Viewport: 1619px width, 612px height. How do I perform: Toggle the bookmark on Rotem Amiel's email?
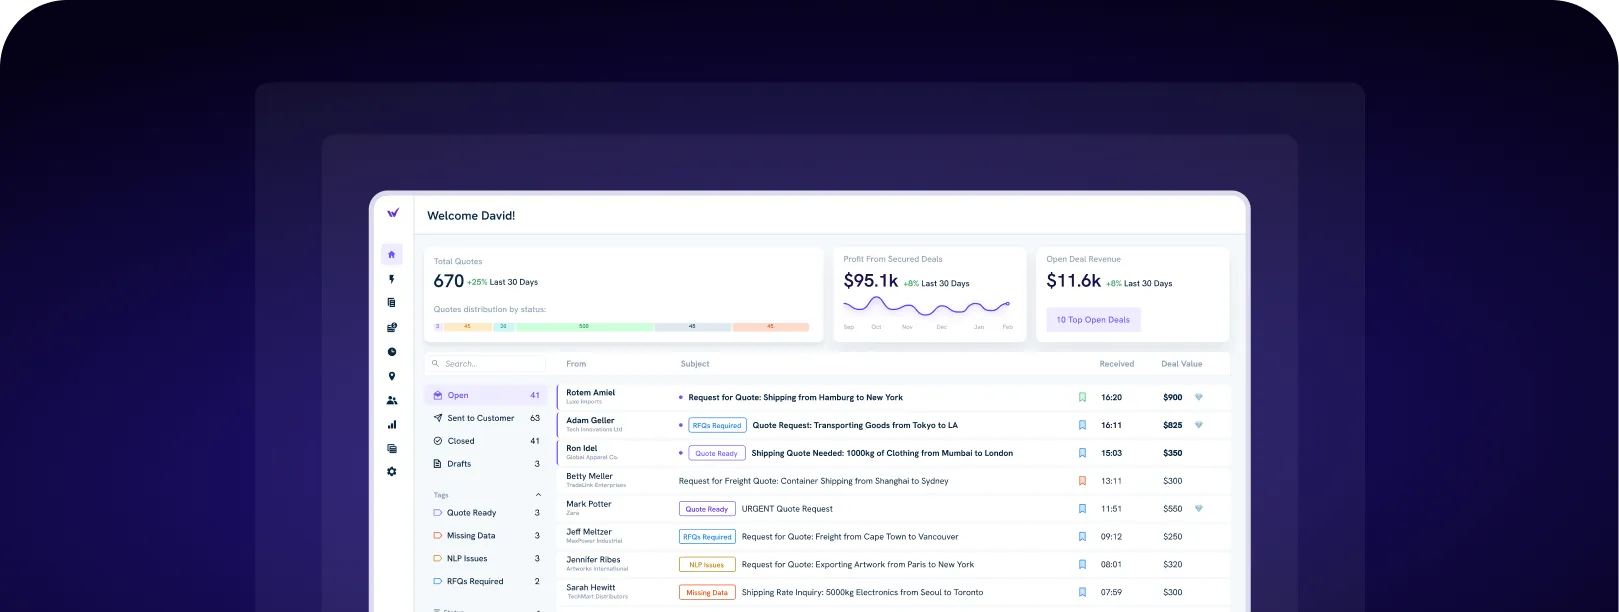click(x=1082, y=397)
